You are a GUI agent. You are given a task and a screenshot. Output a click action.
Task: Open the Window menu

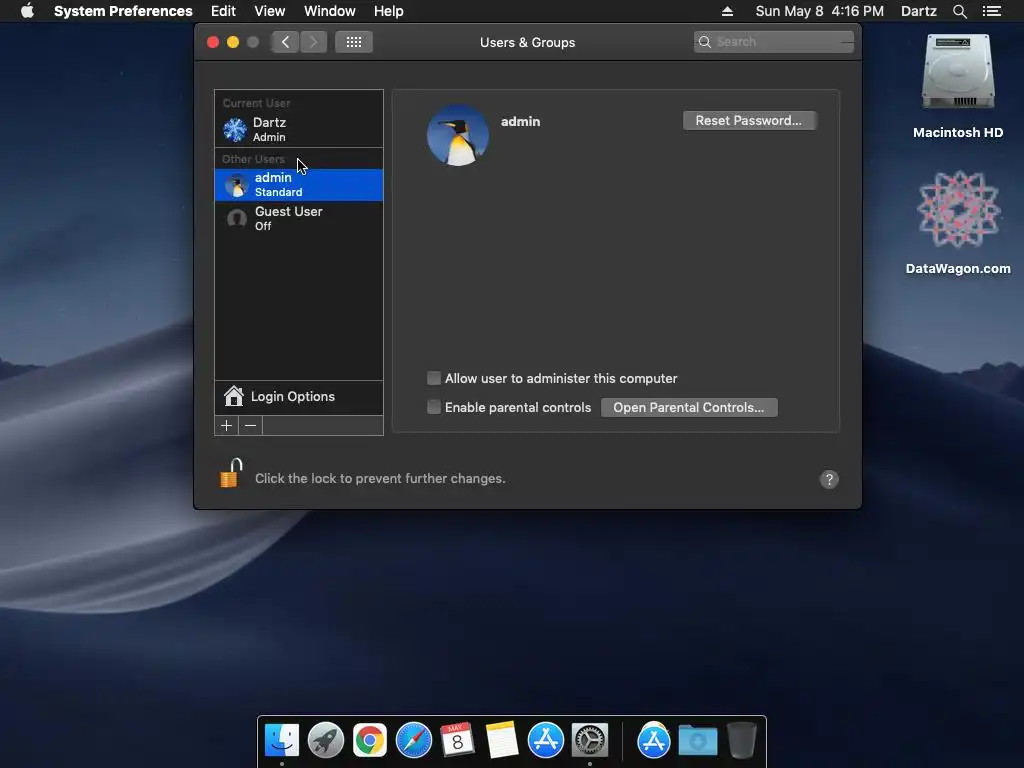click(330, 11)
